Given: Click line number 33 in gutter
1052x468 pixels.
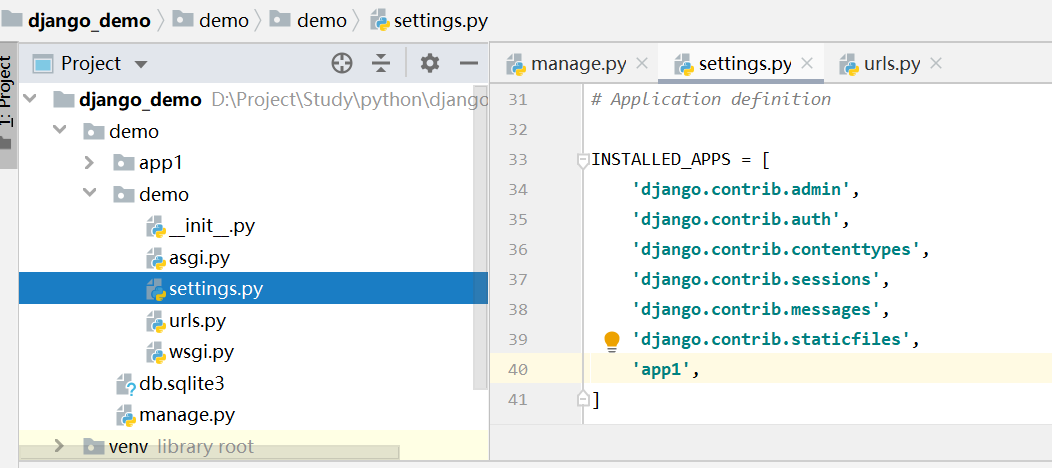Looking at the screenshot, I should coord(518,160).
